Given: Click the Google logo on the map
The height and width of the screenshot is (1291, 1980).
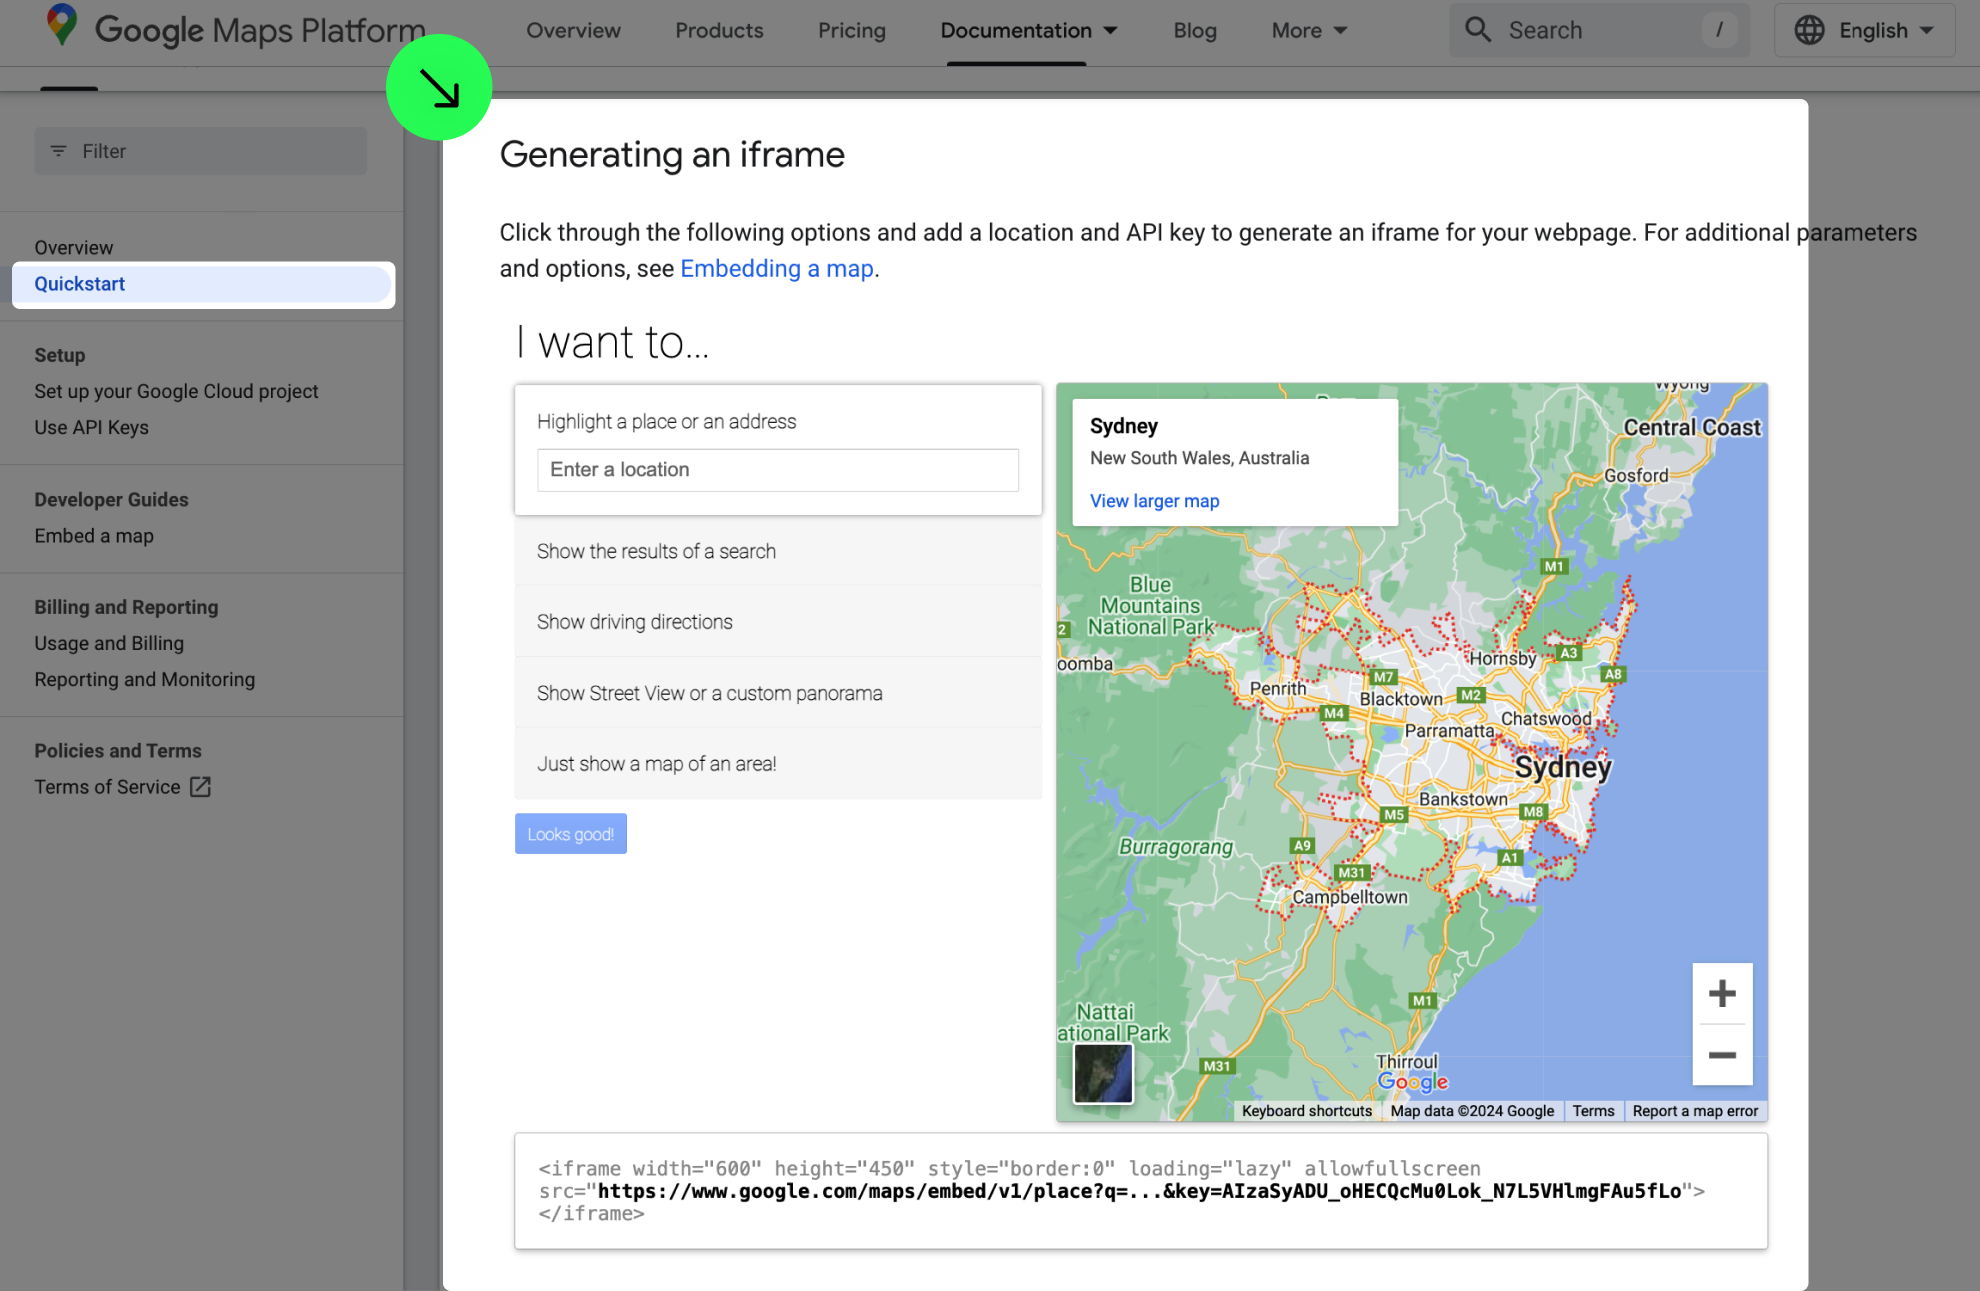Looking at the screenshot, I should point(1412,1081).
